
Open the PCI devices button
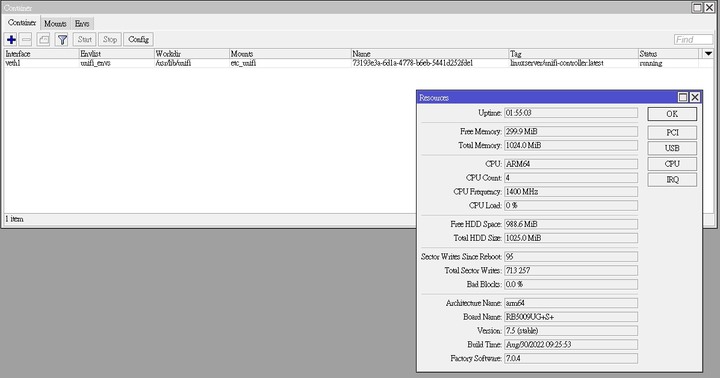672,133
